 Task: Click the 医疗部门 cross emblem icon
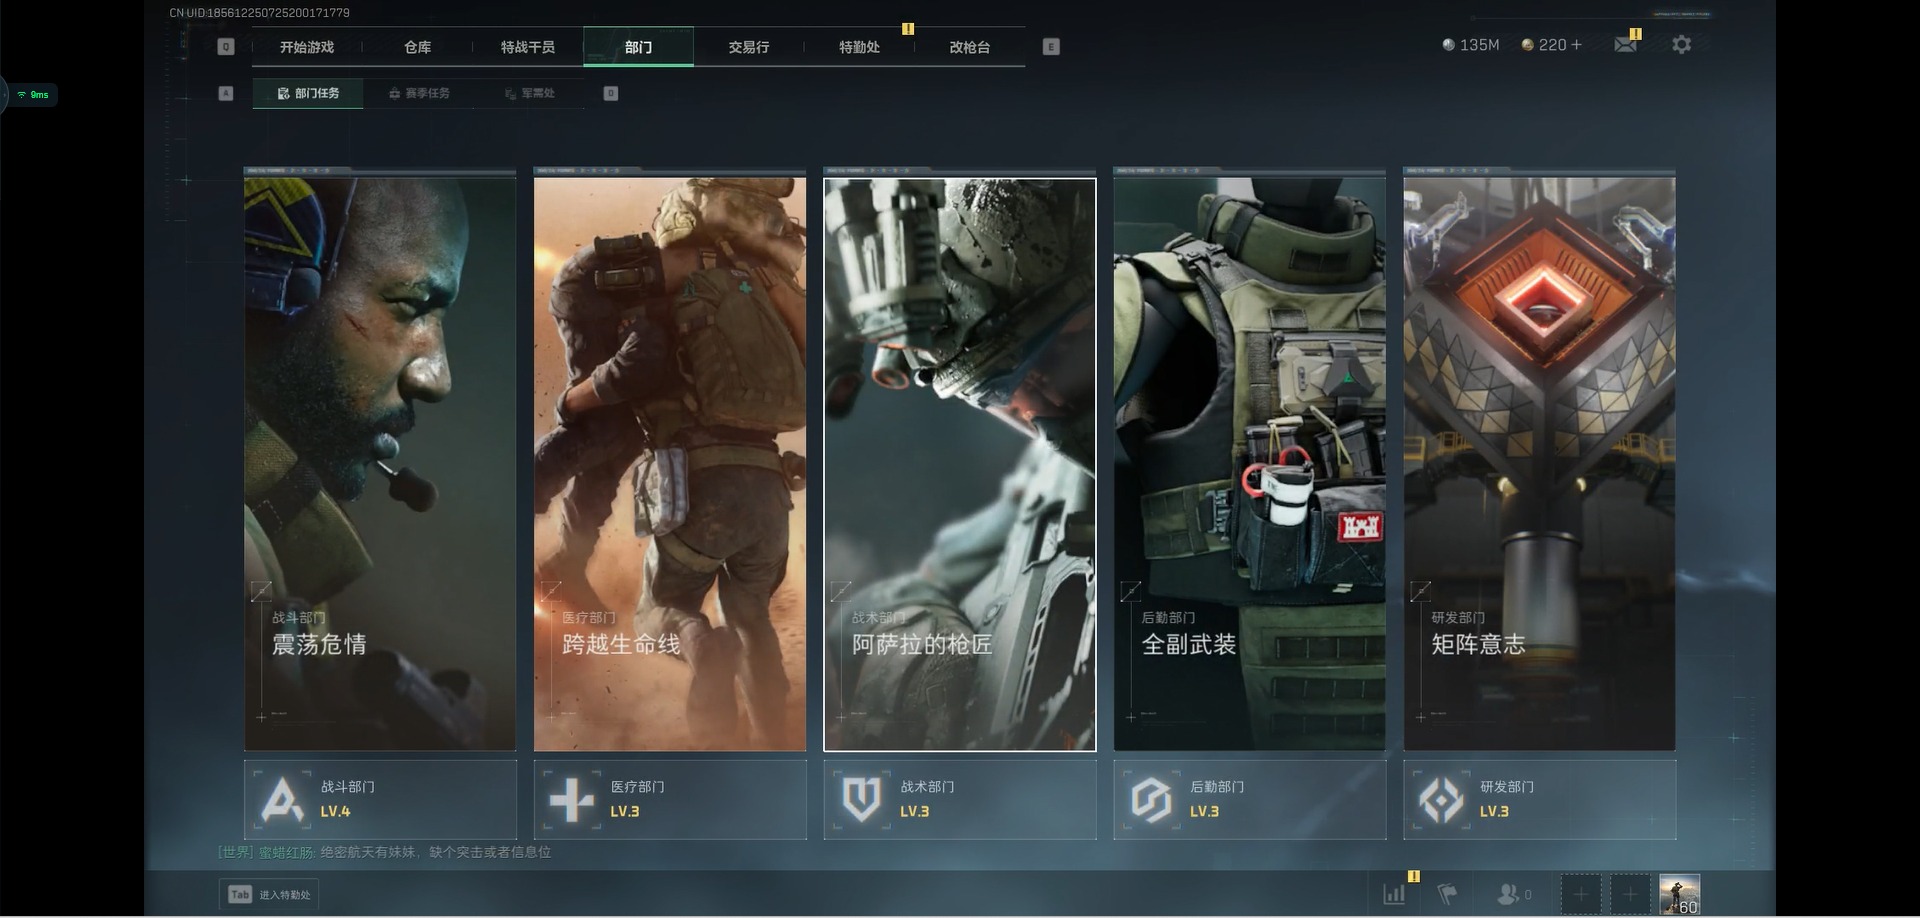coord(572,800)
